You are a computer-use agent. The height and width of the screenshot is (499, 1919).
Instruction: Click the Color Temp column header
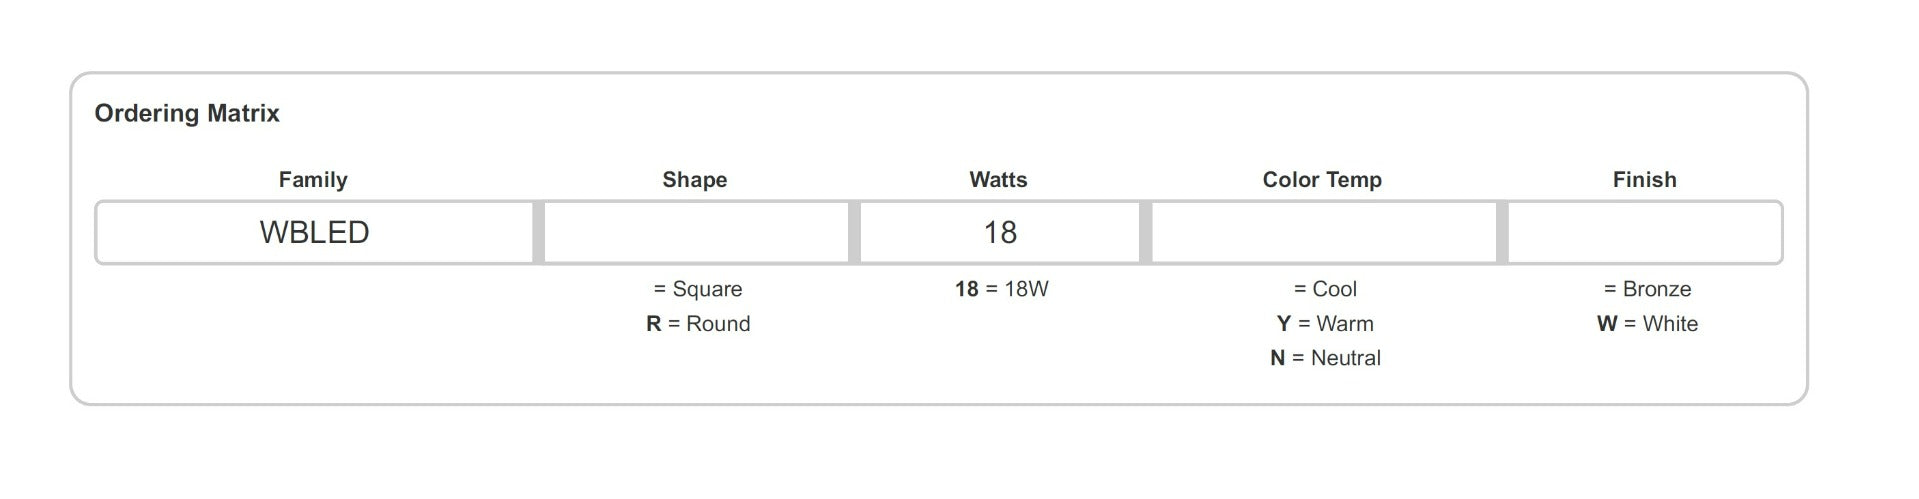pyautogui.click(x=1322, y=180)
